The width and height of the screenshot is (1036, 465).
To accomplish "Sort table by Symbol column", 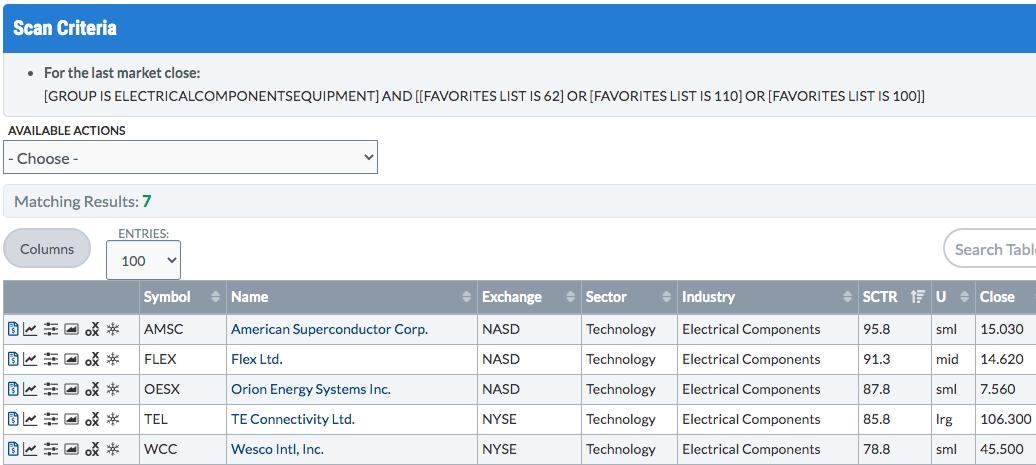I will (x=167, y=297).
